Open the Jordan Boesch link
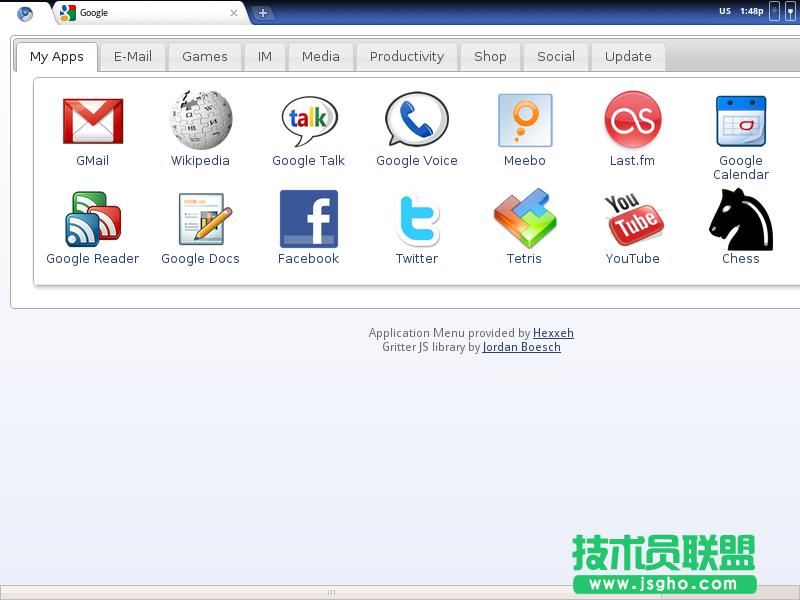 (x=522, y=347)
